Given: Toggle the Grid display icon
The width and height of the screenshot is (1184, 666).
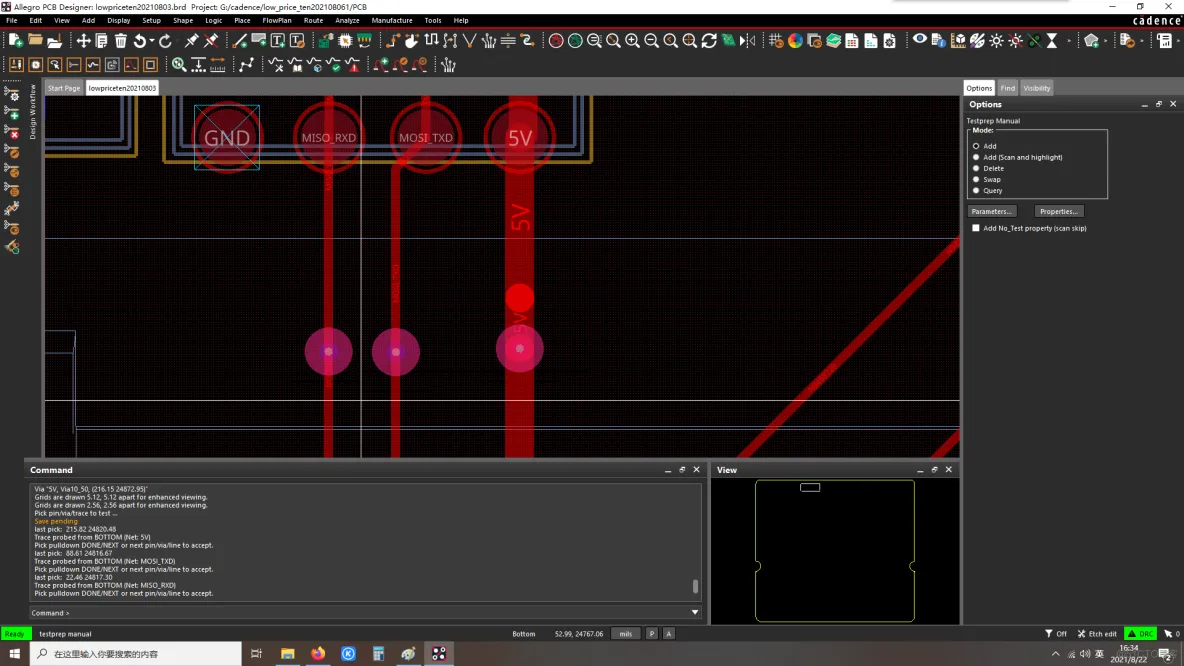Looking at the screenshot, I should (776, 41).
